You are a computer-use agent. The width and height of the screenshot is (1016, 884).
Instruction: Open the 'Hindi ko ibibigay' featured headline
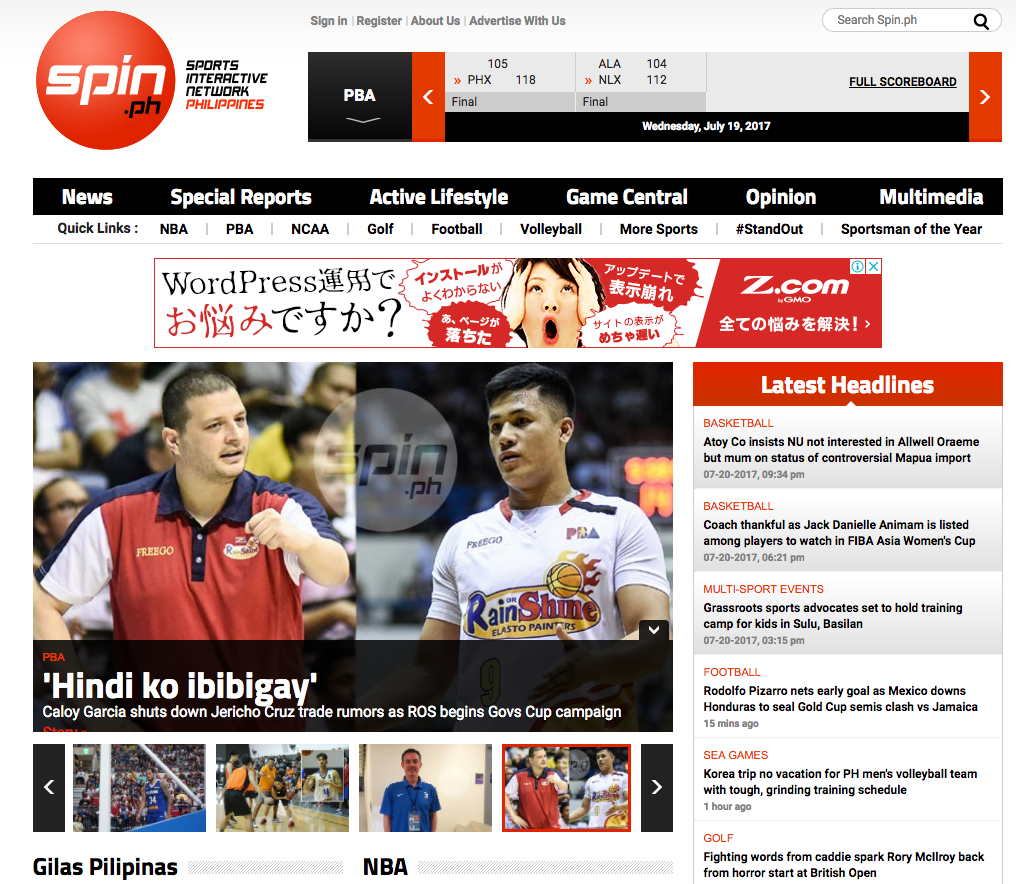[x=179, y=686]
